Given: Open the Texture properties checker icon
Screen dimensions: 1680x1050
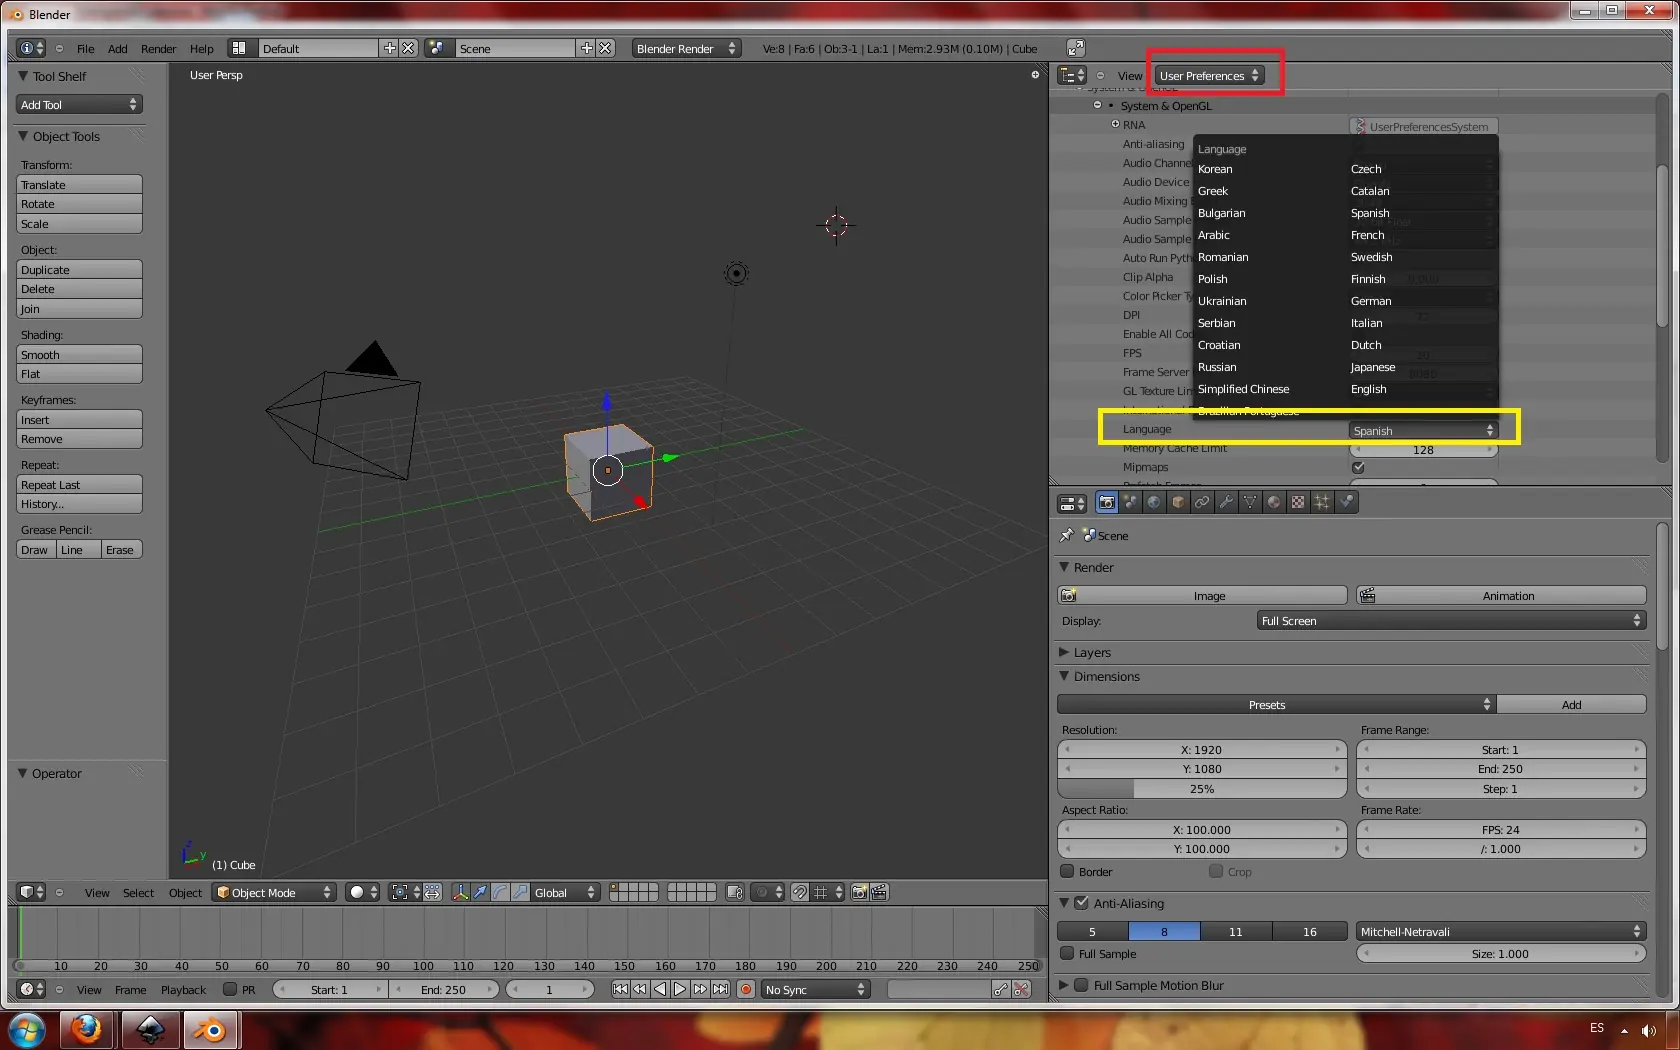Looking at the screenshot, I should click(1298, 502).
